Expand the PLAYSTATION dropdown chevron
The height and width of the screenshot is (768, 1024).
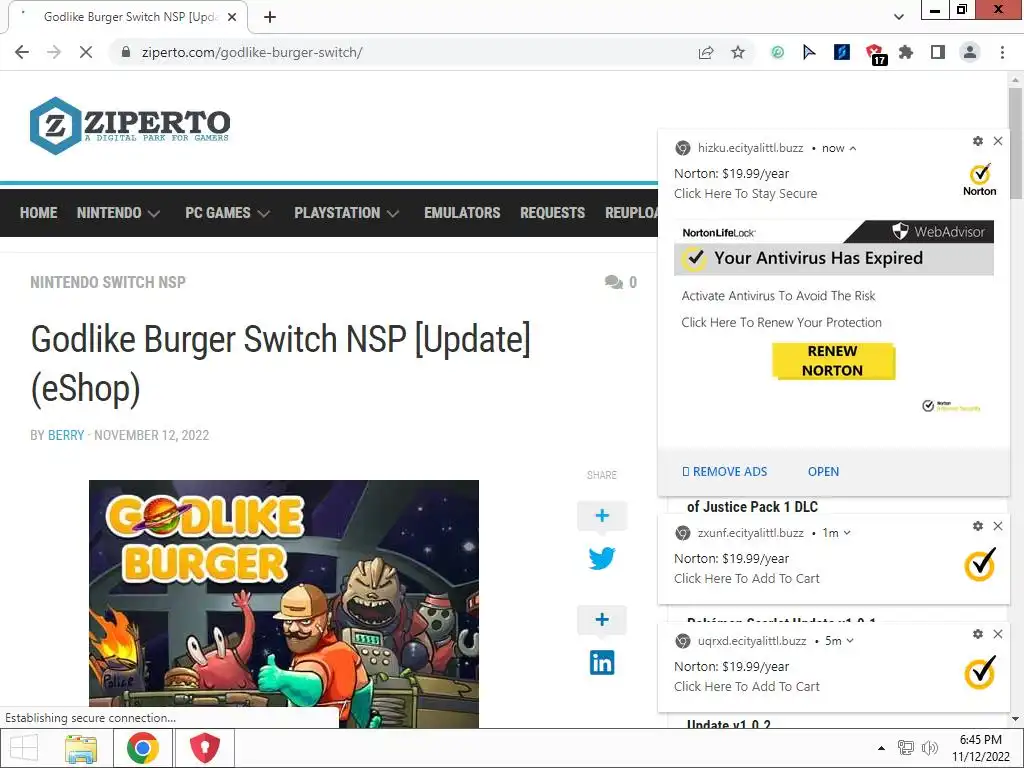coord(393,214)
